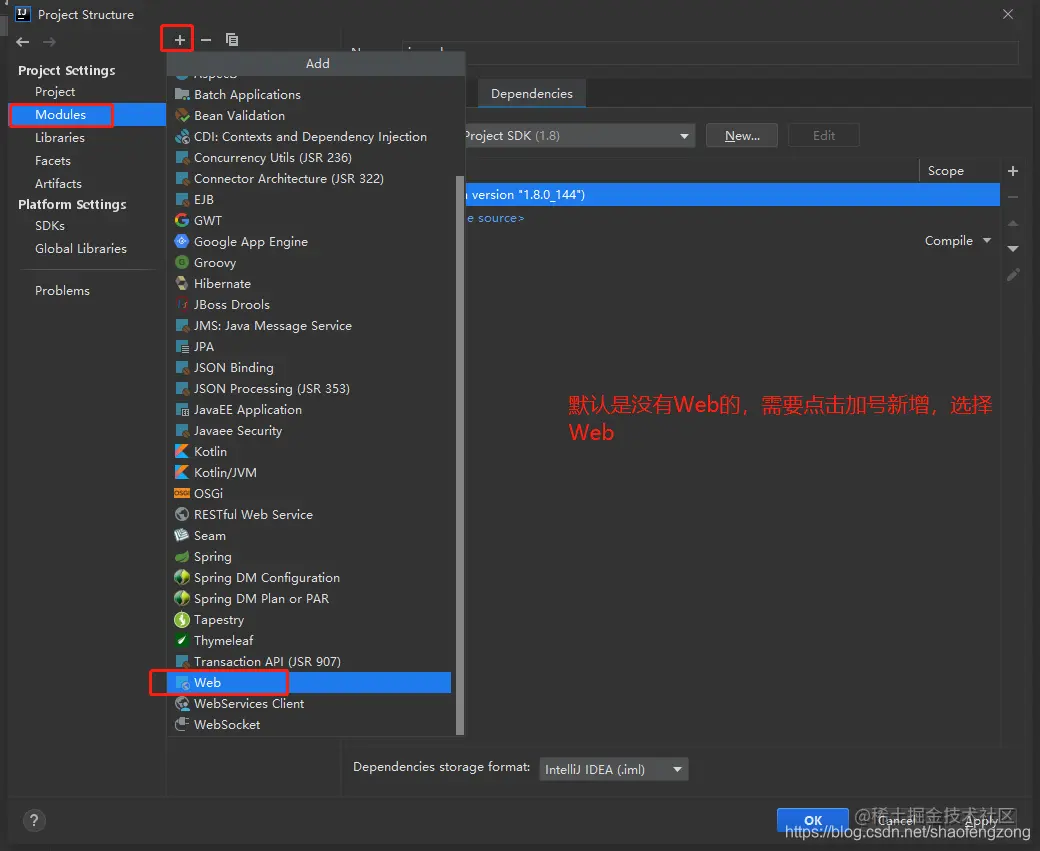
Task: Click the remove module minus icon
Action: [x=206, y=40]
